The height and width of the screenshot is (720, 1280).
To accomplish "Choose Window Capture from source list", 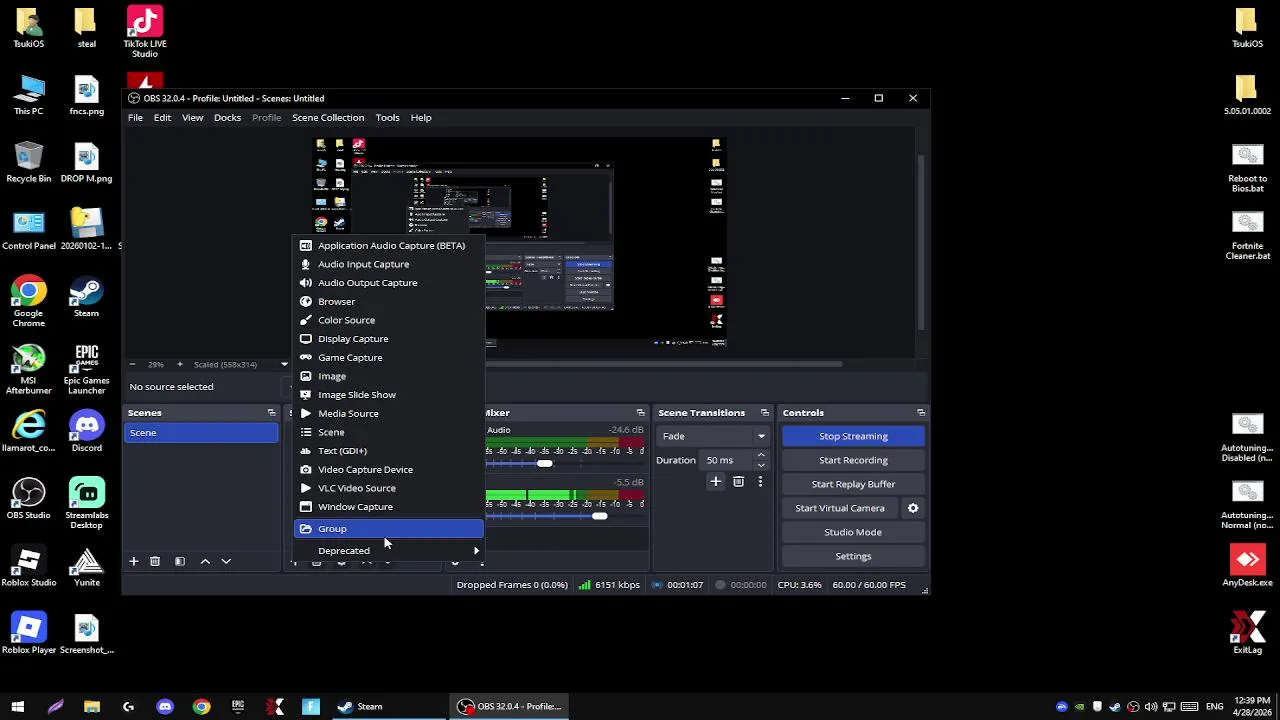I will pyautogui.click(x=389, y=507).
